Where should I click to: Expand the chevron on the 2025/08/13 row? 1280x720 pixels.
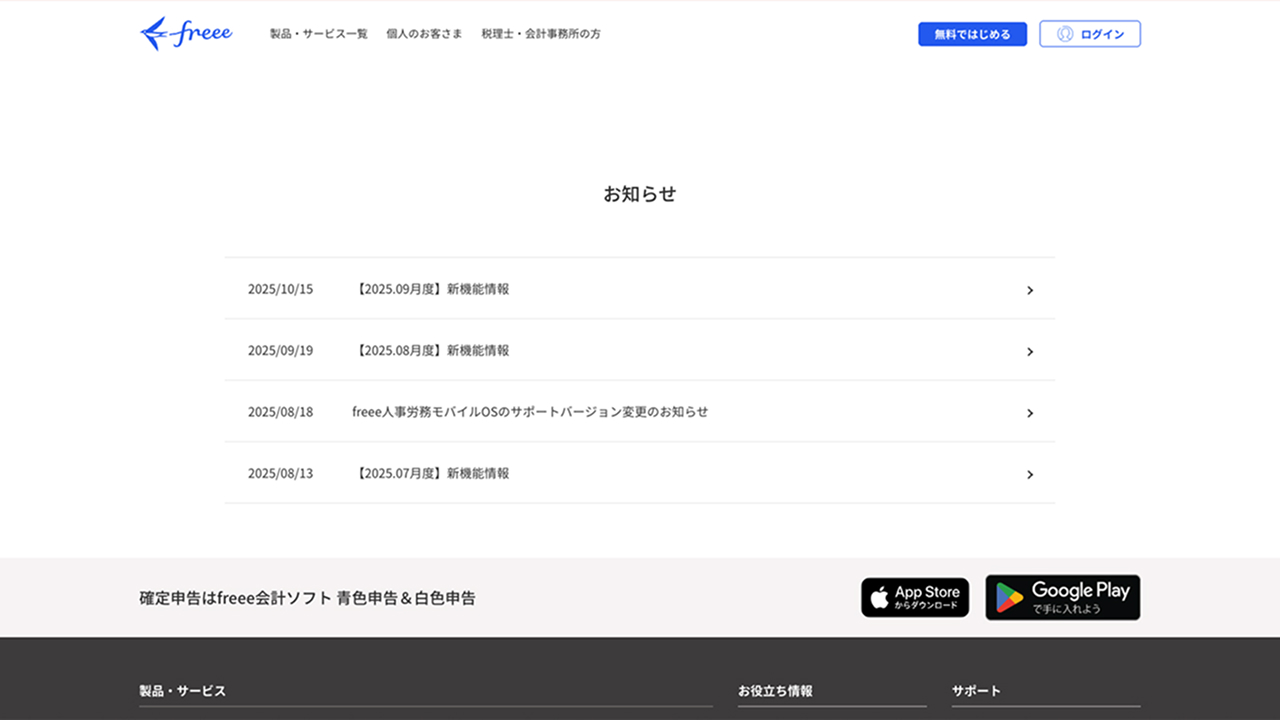[1030, 474]
